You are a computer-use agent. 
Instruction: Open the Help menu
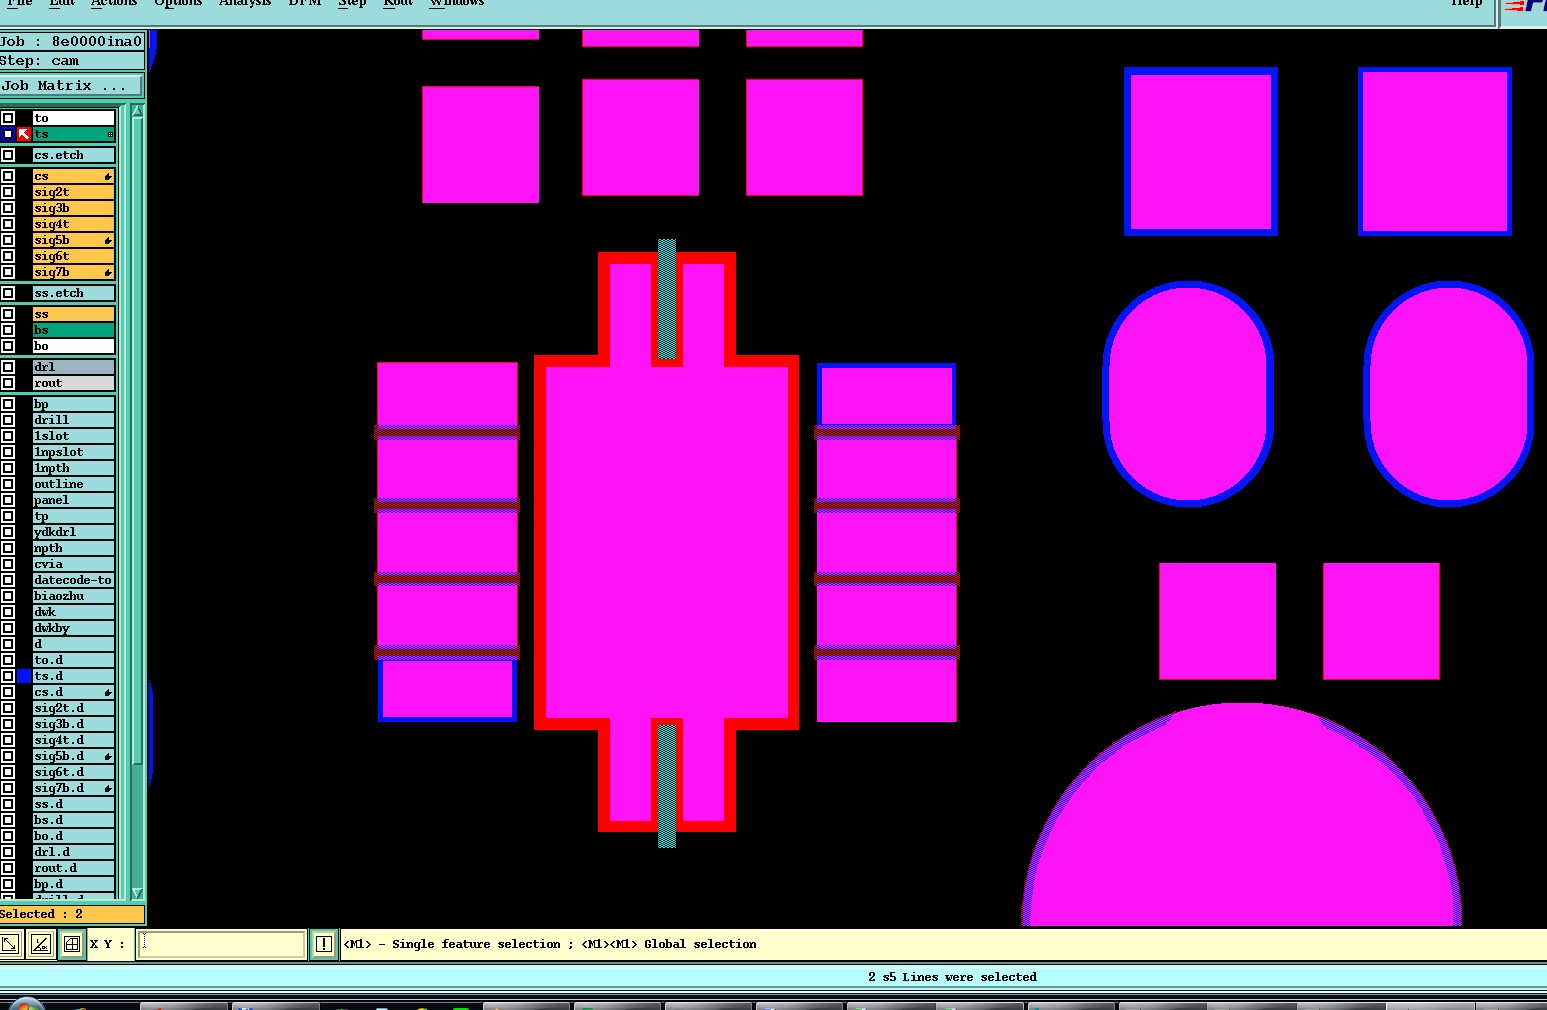coord(1467,3)
